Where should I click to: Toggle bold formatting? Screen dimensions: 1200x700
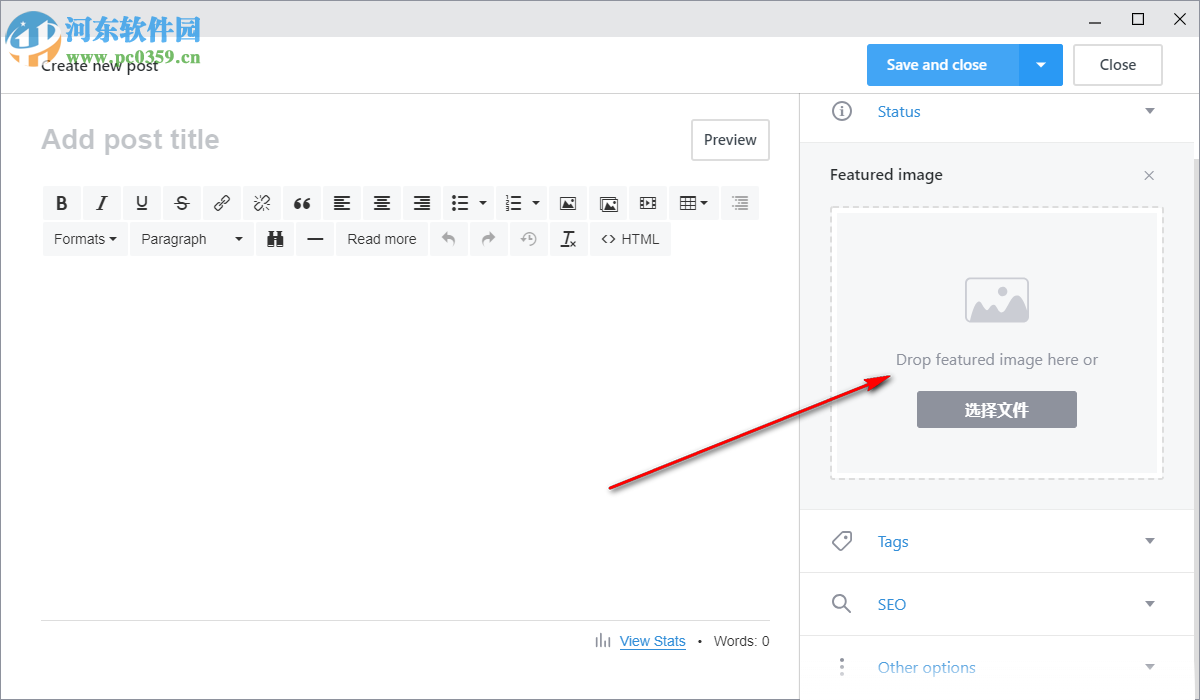click(x=62, y=203)
